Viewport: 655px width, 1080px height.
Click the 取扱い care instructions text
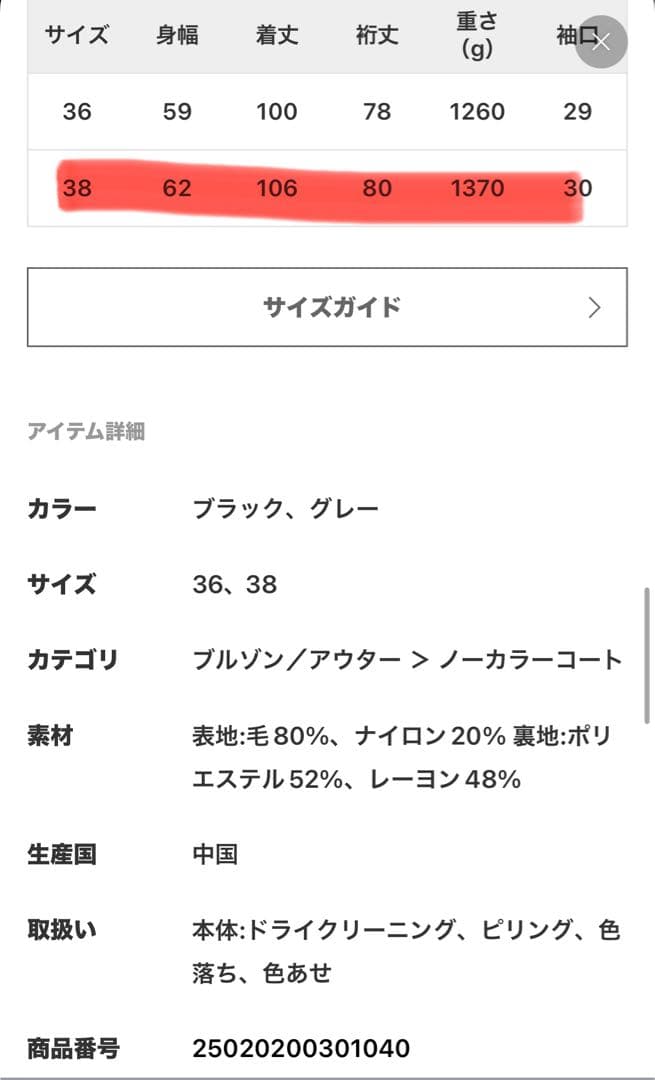(405, 951)
